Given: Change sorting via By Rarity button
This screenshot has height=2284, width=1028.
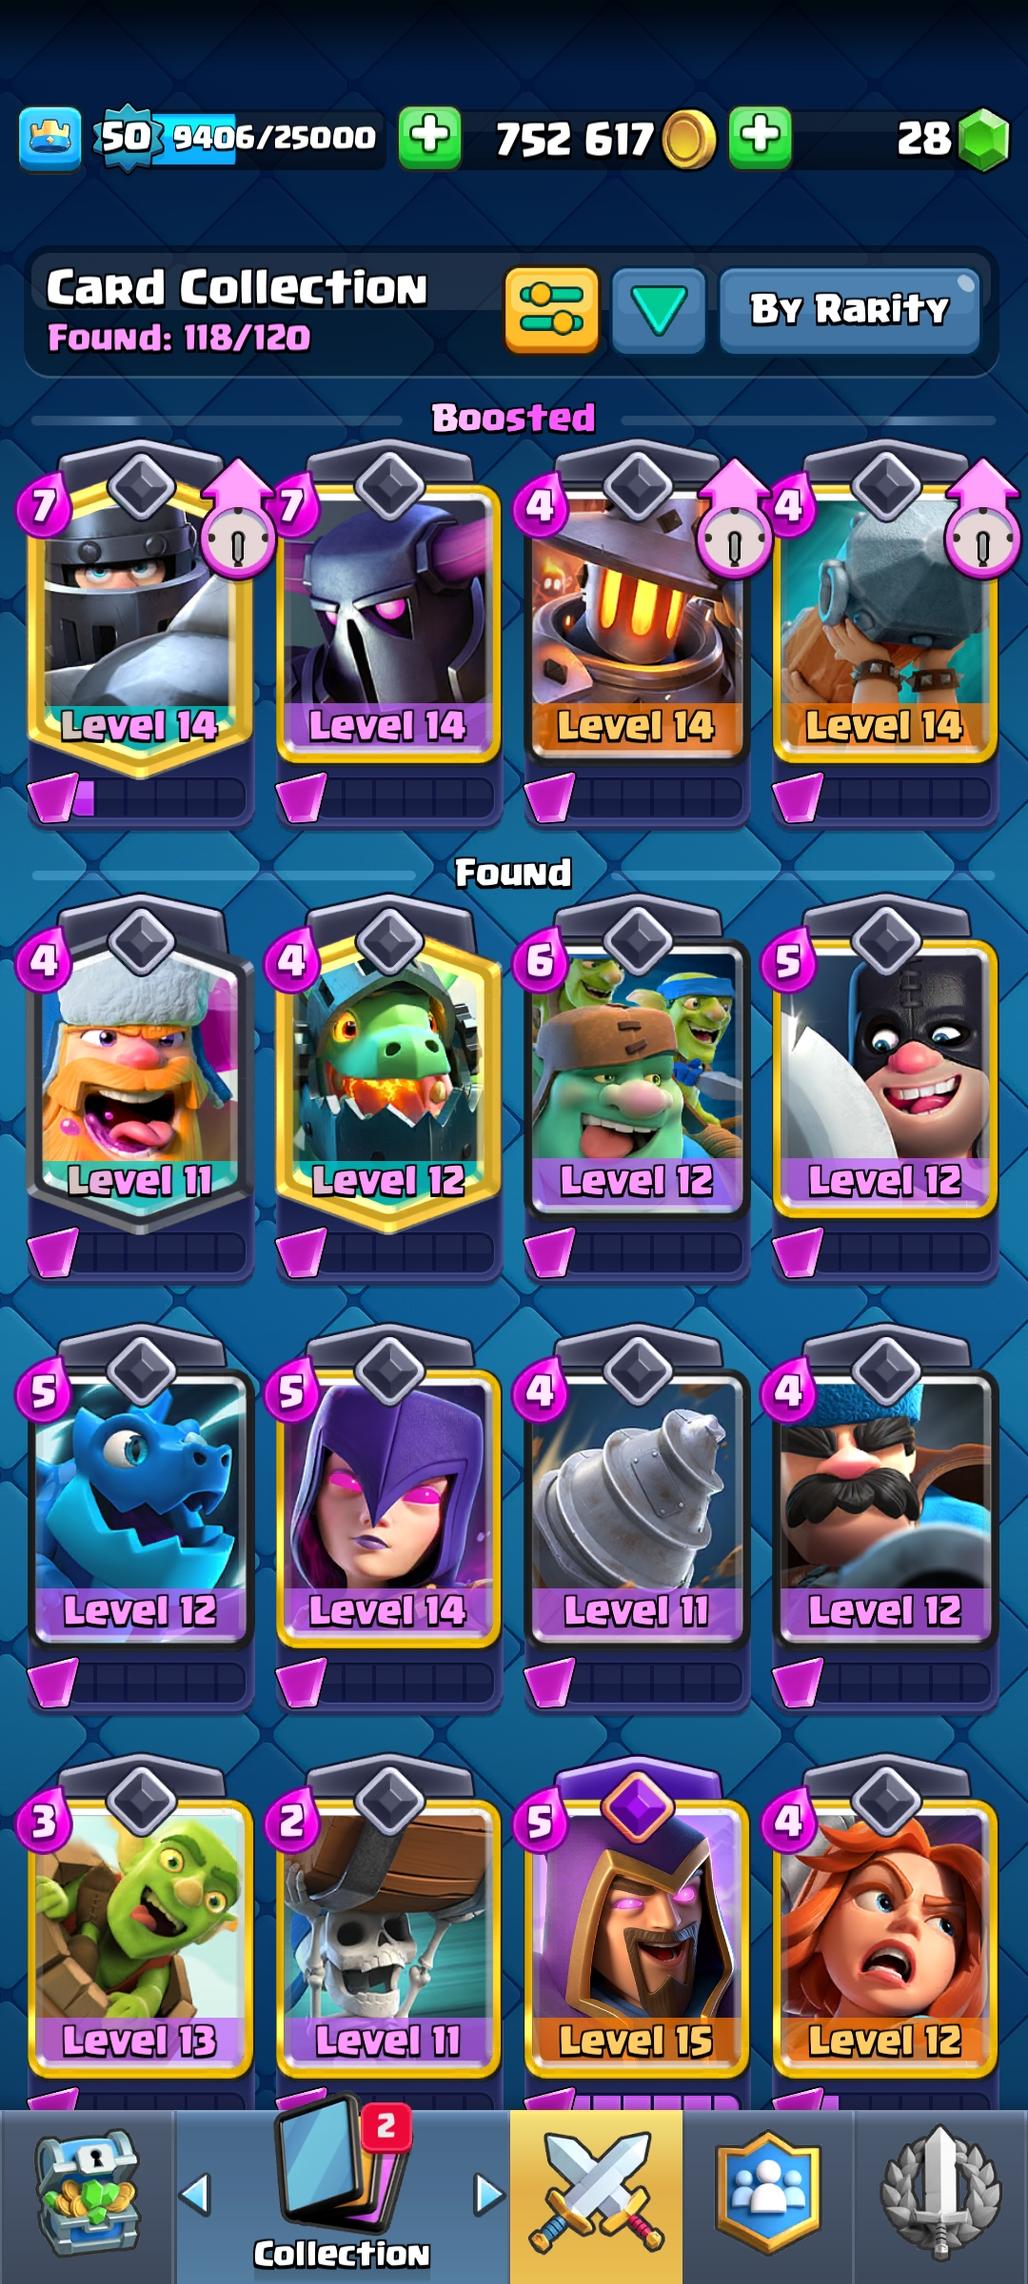Looking at the screenshot, I should (x=849, y=310).
